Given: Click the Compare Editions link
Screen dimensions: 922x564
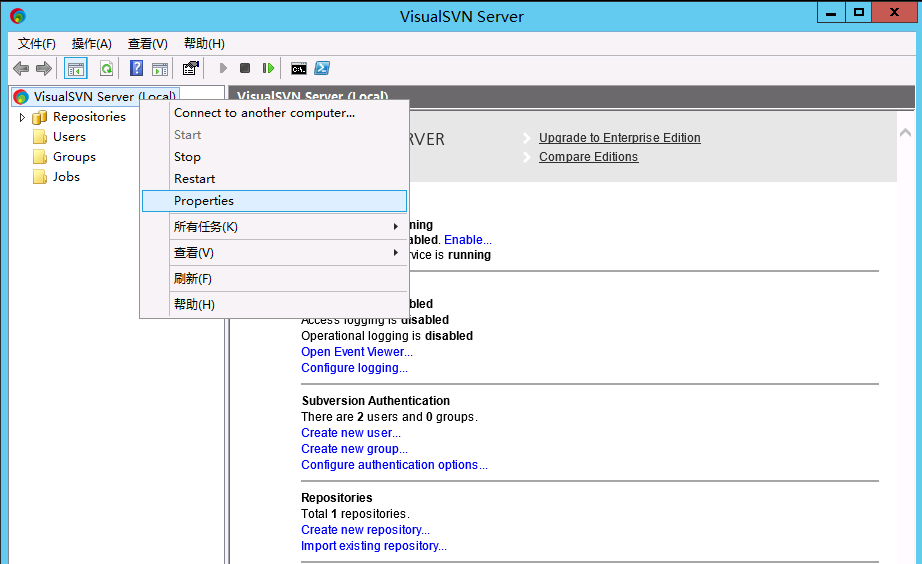Looking at the screenshot, I should 589,157.
